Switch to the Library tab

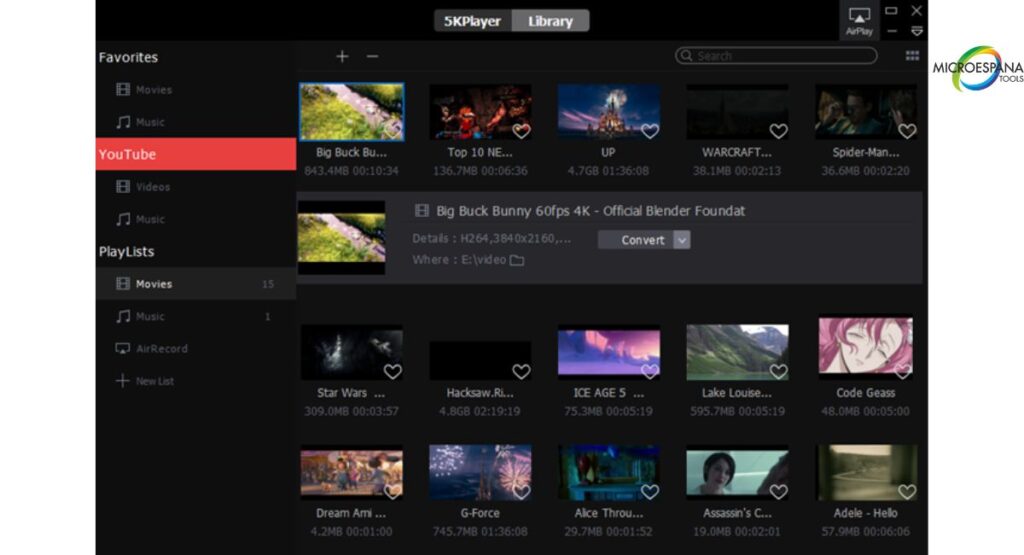click(550, 21)
